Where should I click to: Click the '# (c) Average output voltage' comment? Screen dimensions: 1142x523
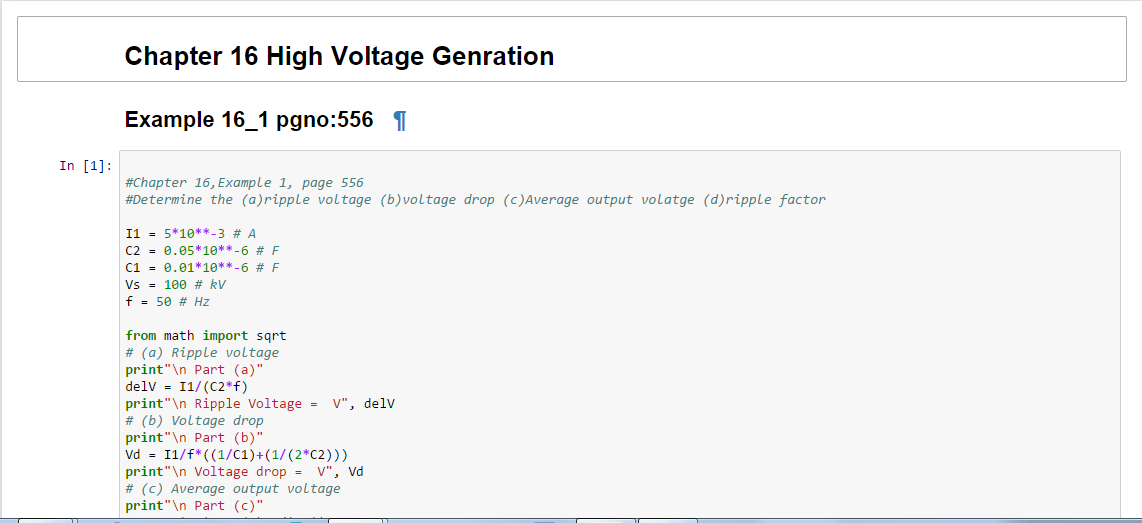(x=232, y=489)
